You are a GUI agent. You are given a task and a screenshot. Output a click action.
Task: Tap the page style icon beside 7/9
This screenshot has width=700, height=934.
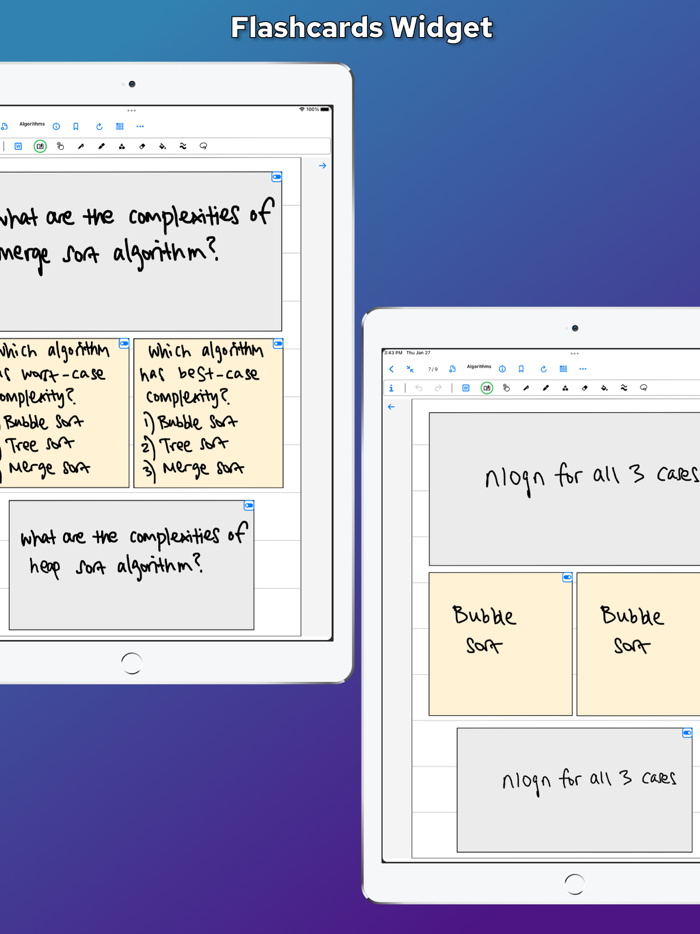pos(452,369)
